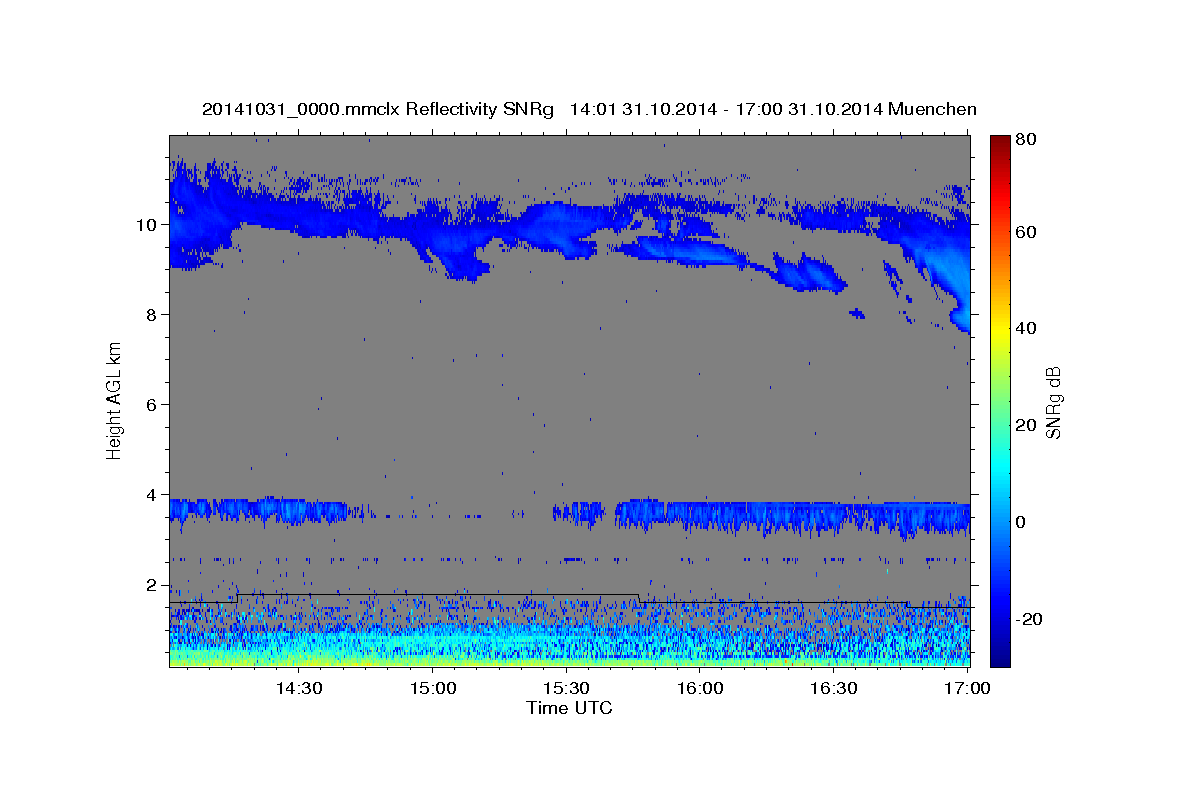Screen dimensions: 1200x800
Task: Click the height label 6
Action: (152, 404)
